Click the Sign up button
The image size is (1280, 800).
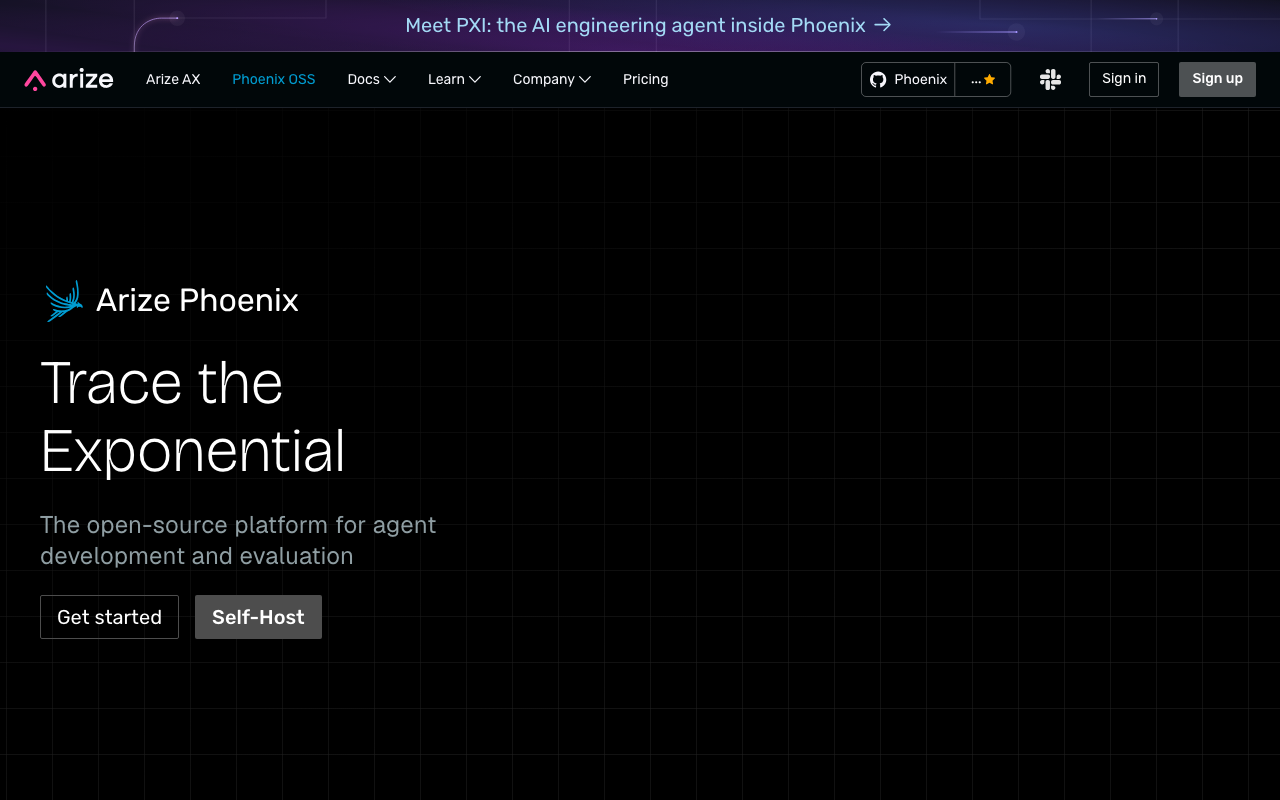click(1217, 79)
